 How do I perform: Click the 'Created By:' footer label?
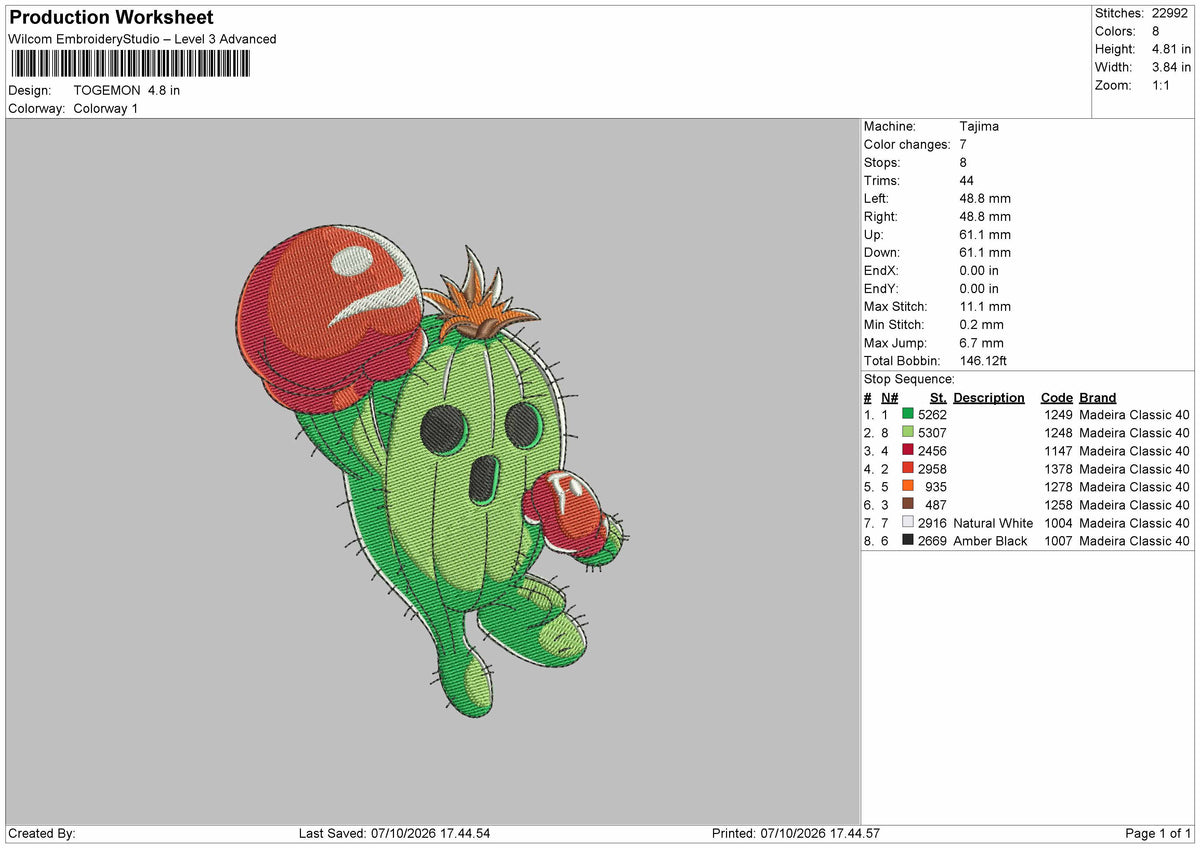[42, 833]
